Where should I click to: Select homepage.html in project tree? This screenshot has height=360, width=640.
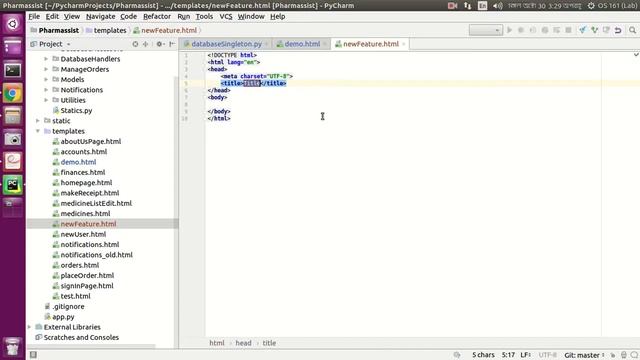coord(86,183)
